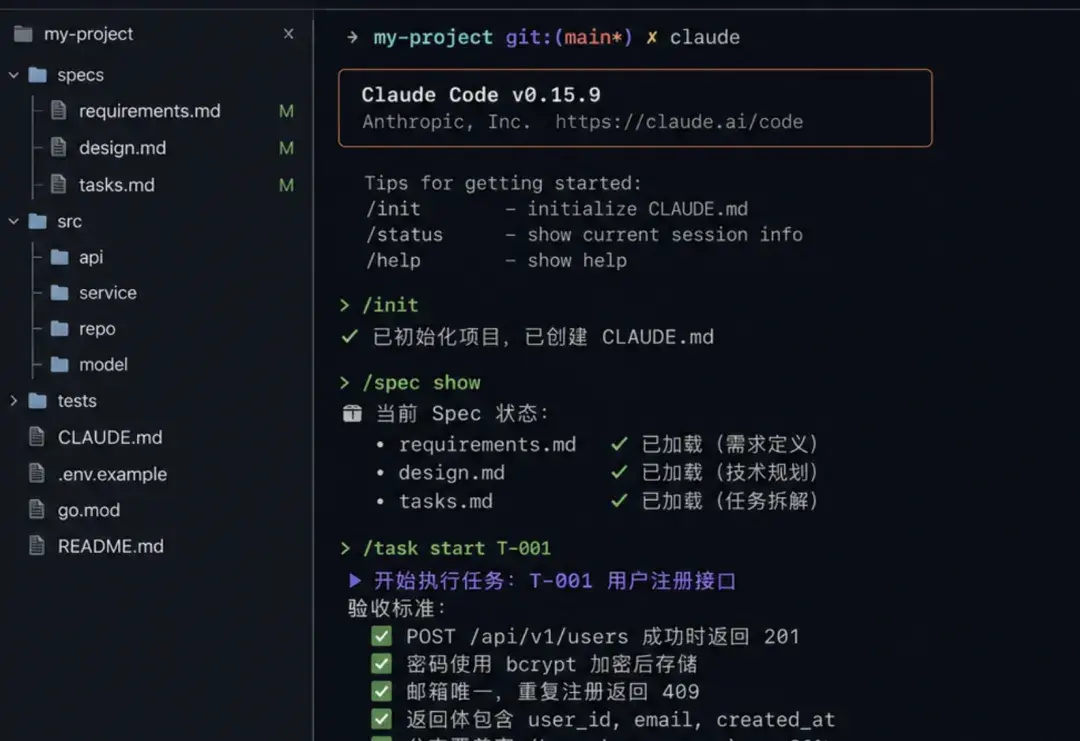Expand the tests folder chevron
The image size is (1080, 741).
point(14,400)
